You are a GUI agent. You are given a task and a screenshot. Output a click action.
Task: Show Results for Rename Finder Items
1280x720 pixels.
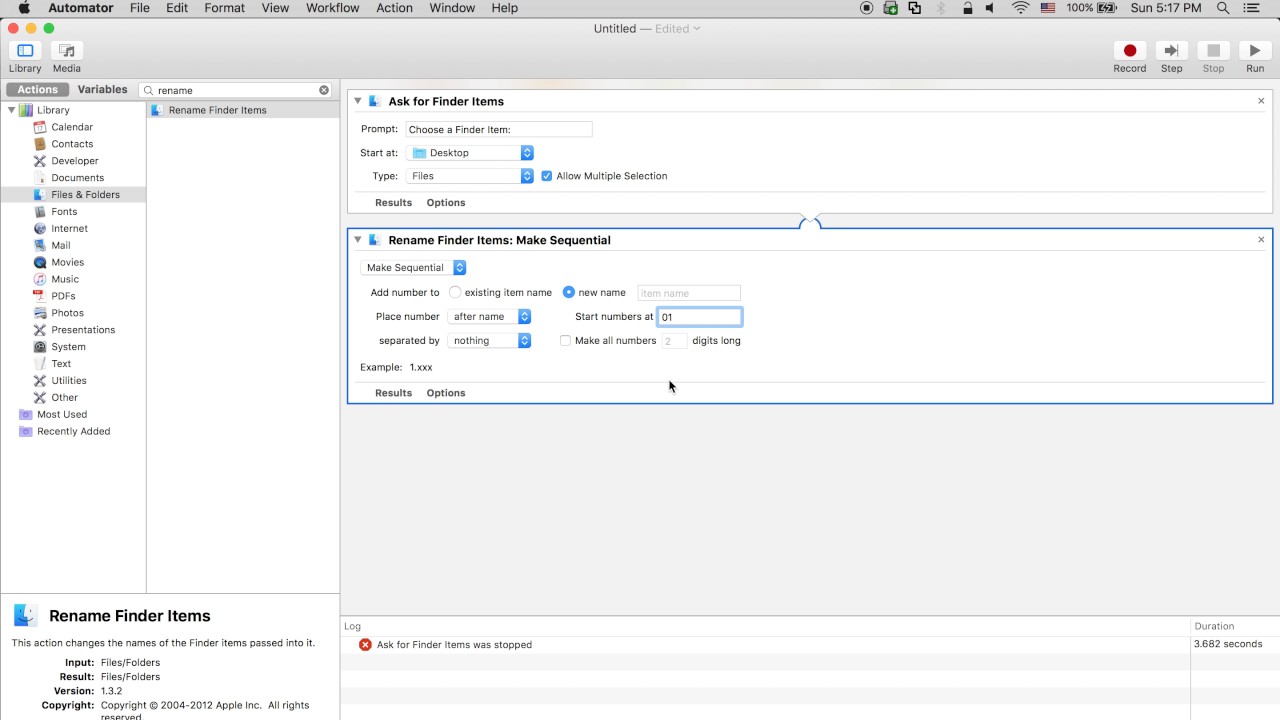click(x=393, y=393)
